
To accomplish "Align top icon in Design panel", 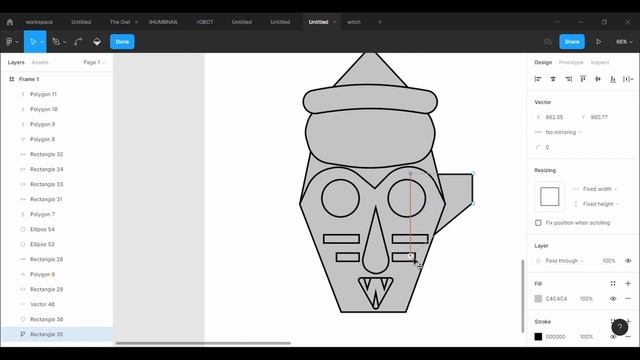I will [x=583, y=79].
